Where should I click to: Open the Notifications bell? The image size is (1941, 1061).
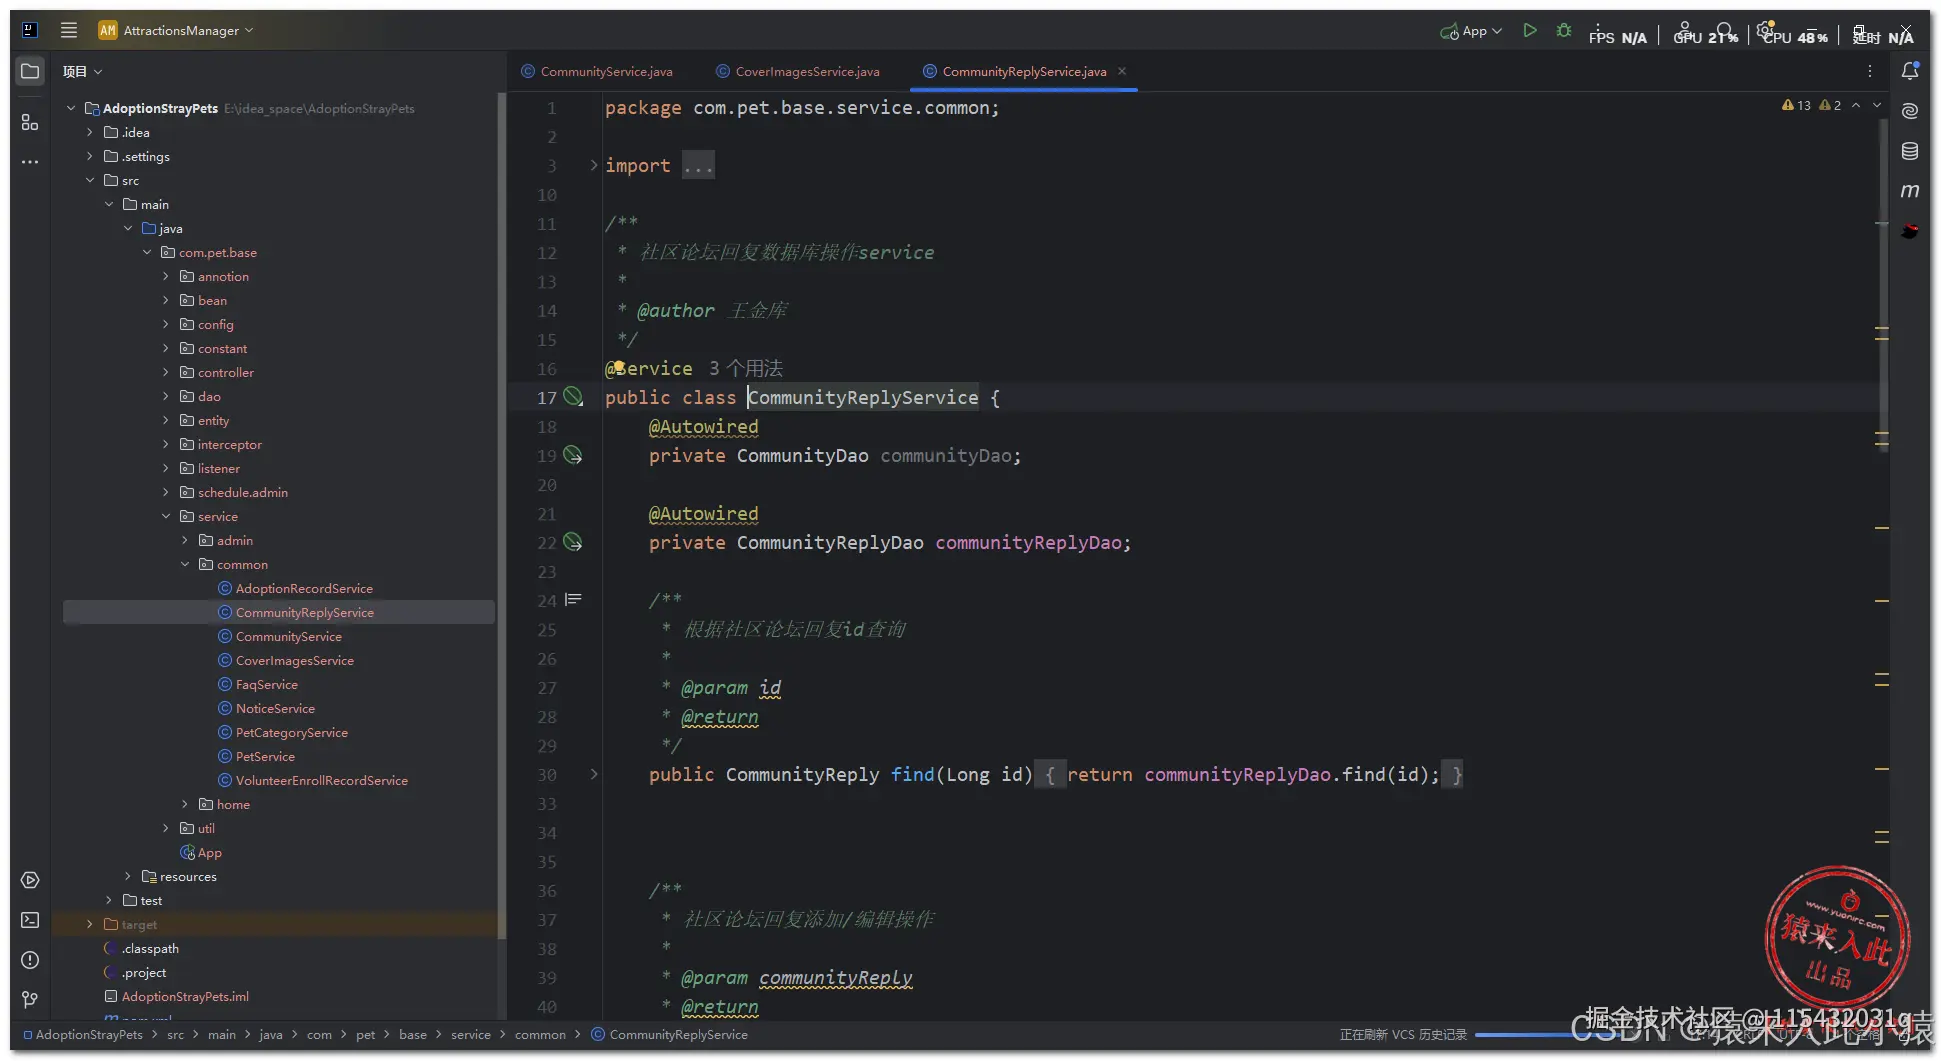(1910, 71)
